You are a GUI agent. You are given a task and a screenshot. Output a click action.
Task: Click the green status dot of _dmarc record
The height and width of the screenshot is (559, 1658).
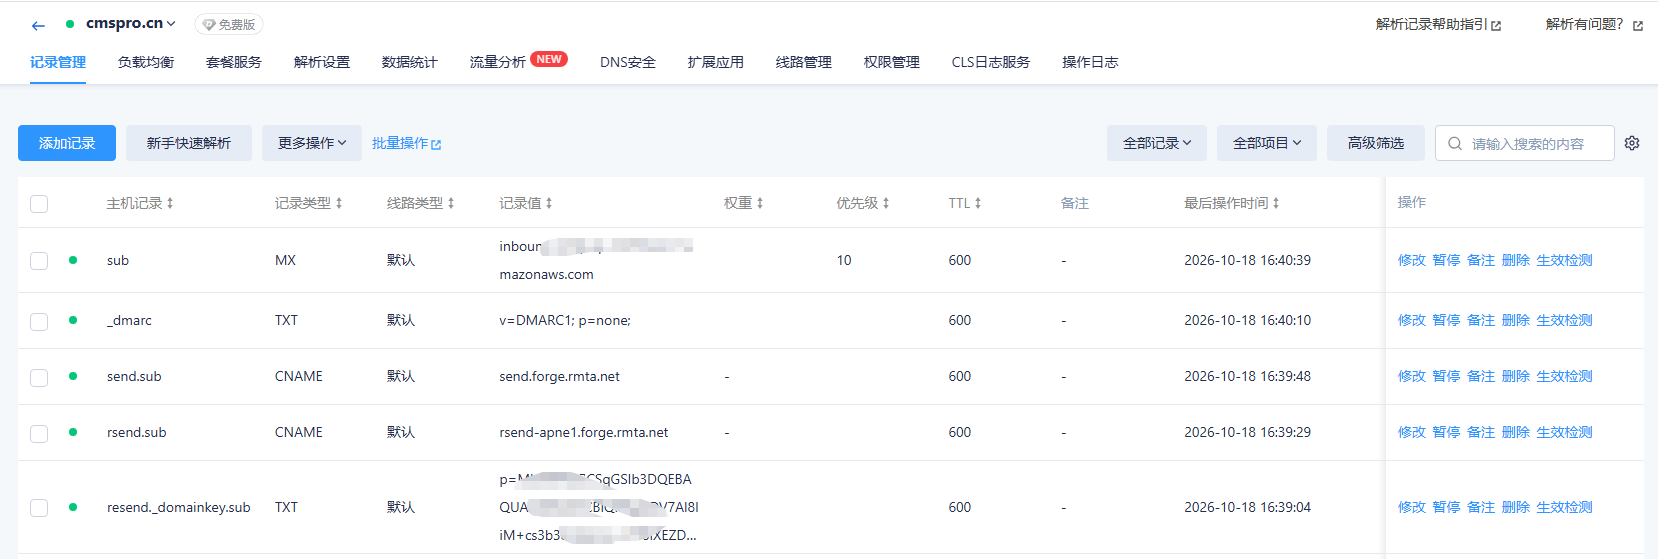coord(73,320)
